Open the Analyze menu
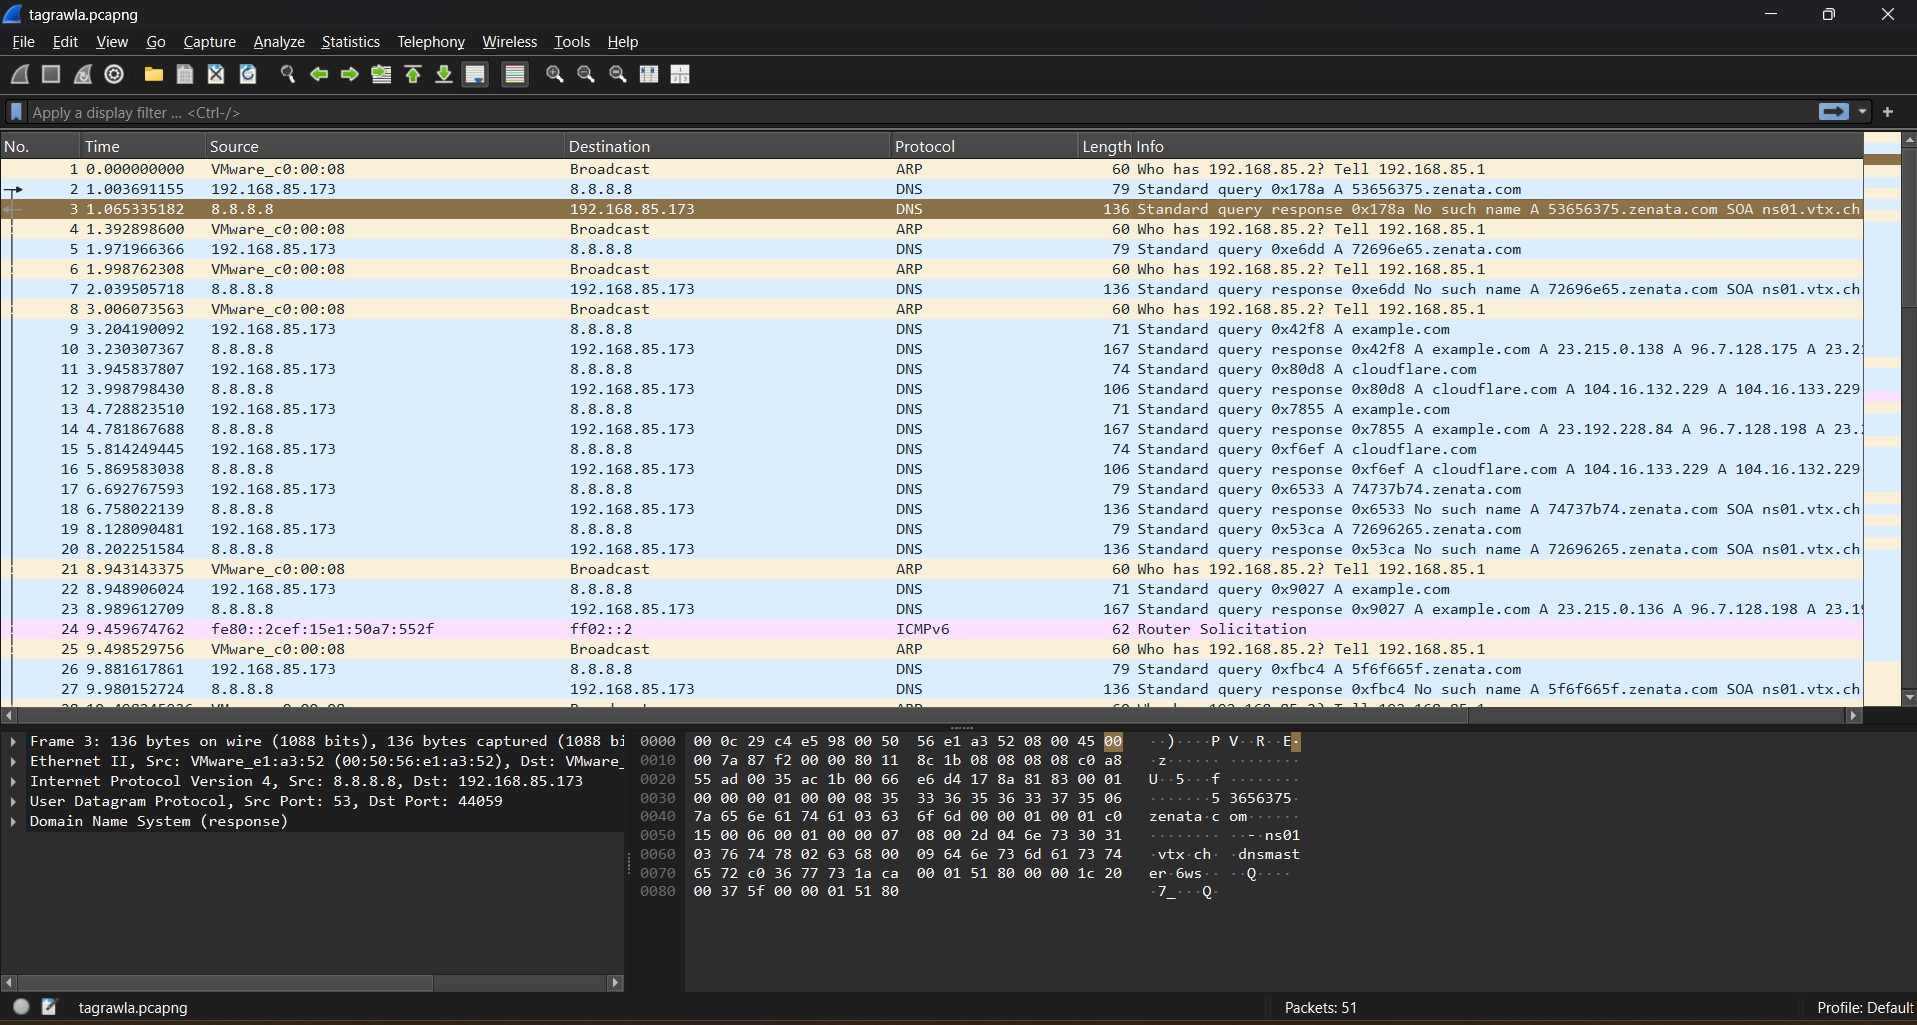The height and width of the screenshot is (1025, 1917). tap(278, 42)
